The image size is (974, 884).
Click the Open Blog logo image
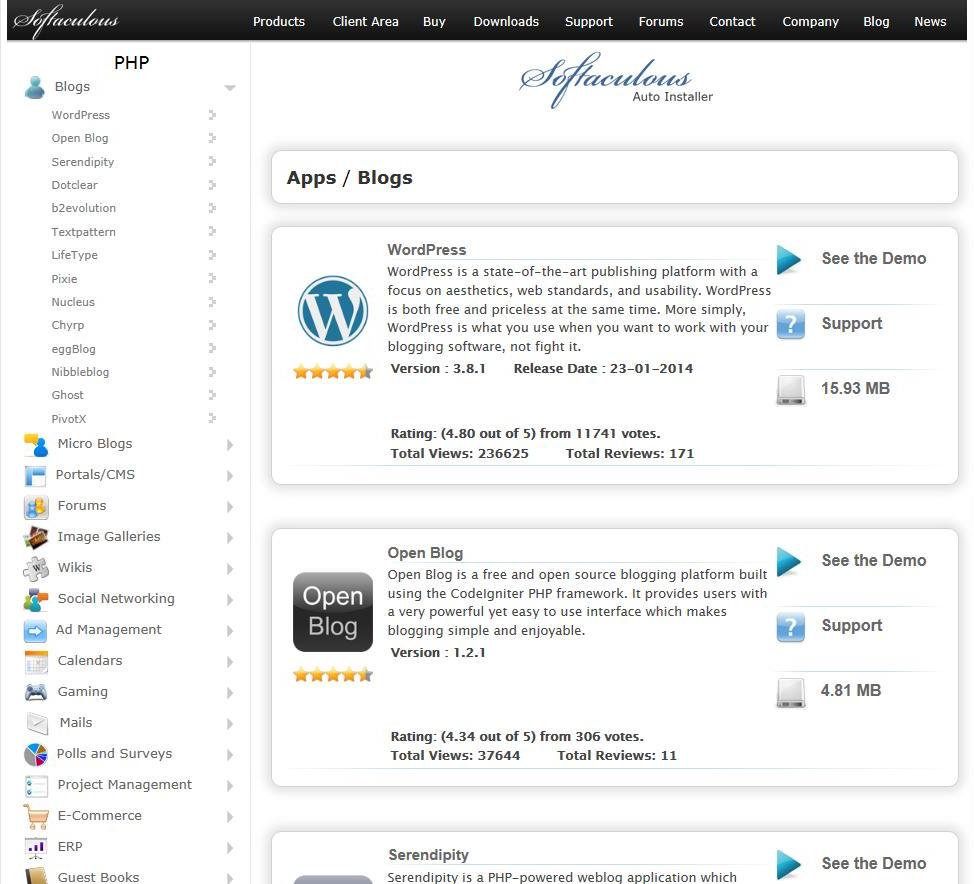pos(333,612)
